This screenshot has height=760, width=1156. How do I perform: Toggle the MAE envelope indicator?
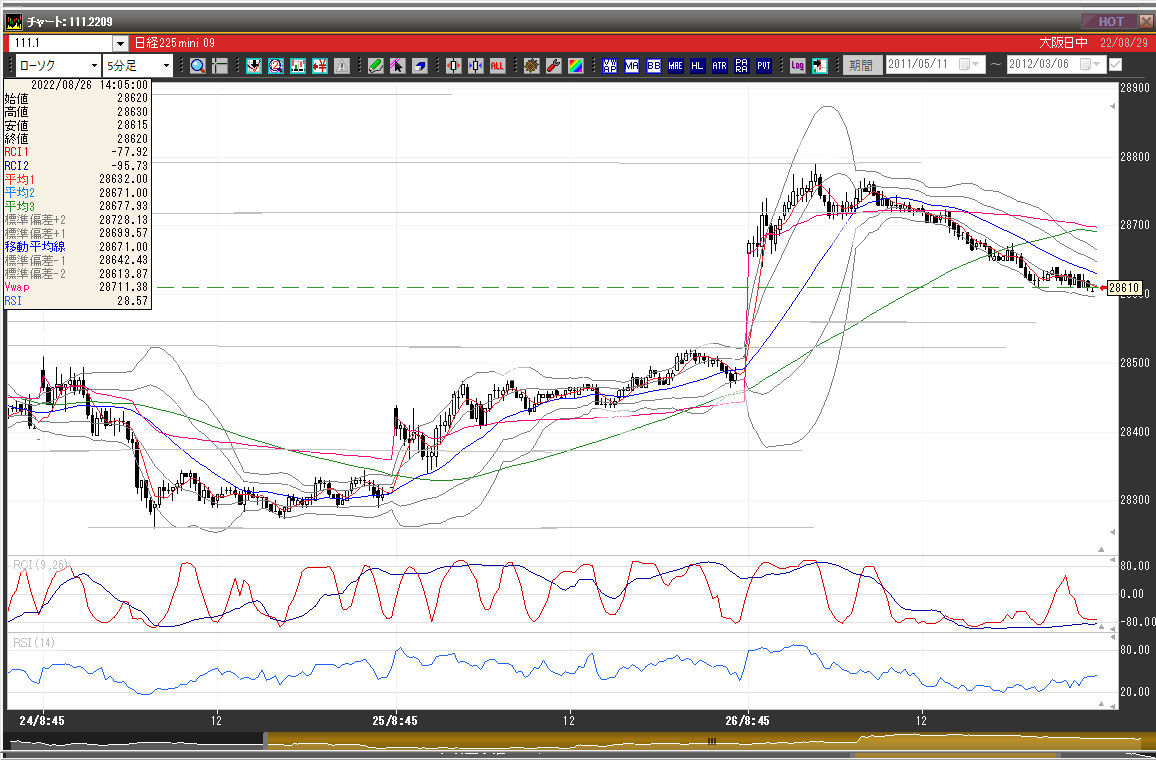coord(675,66)
